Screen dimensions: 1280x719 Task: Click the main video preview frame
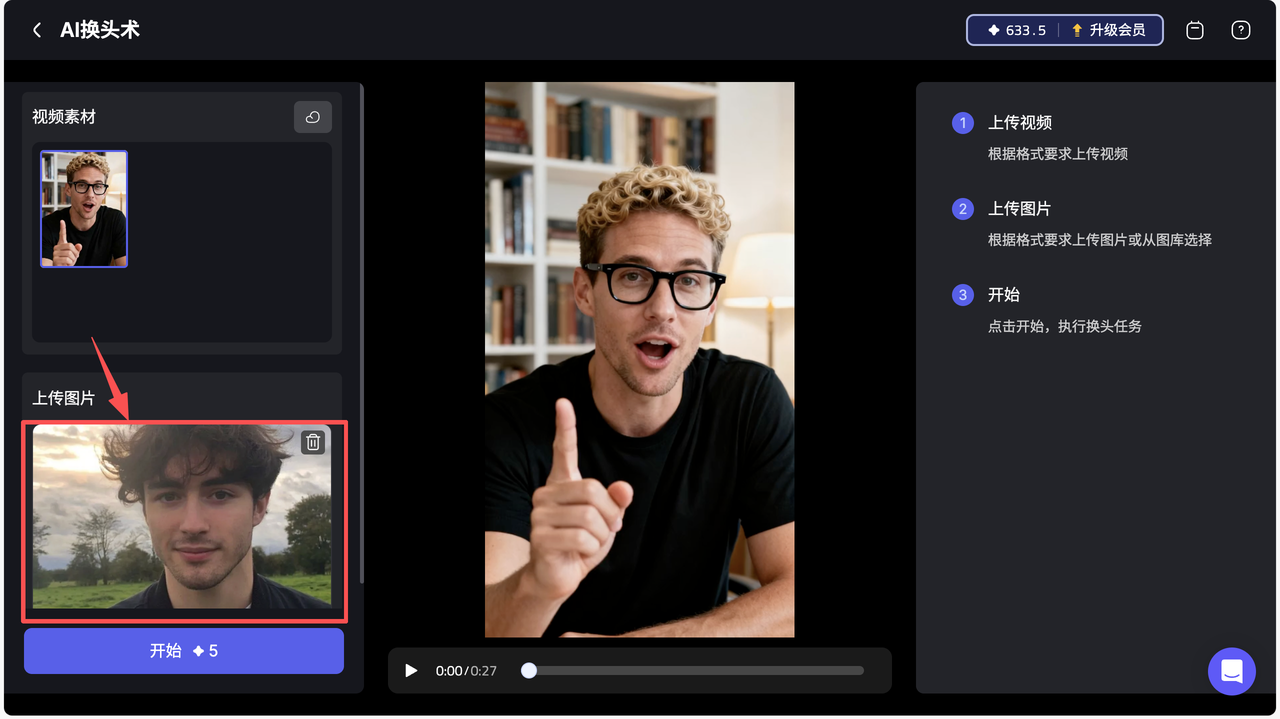point(639,359)
